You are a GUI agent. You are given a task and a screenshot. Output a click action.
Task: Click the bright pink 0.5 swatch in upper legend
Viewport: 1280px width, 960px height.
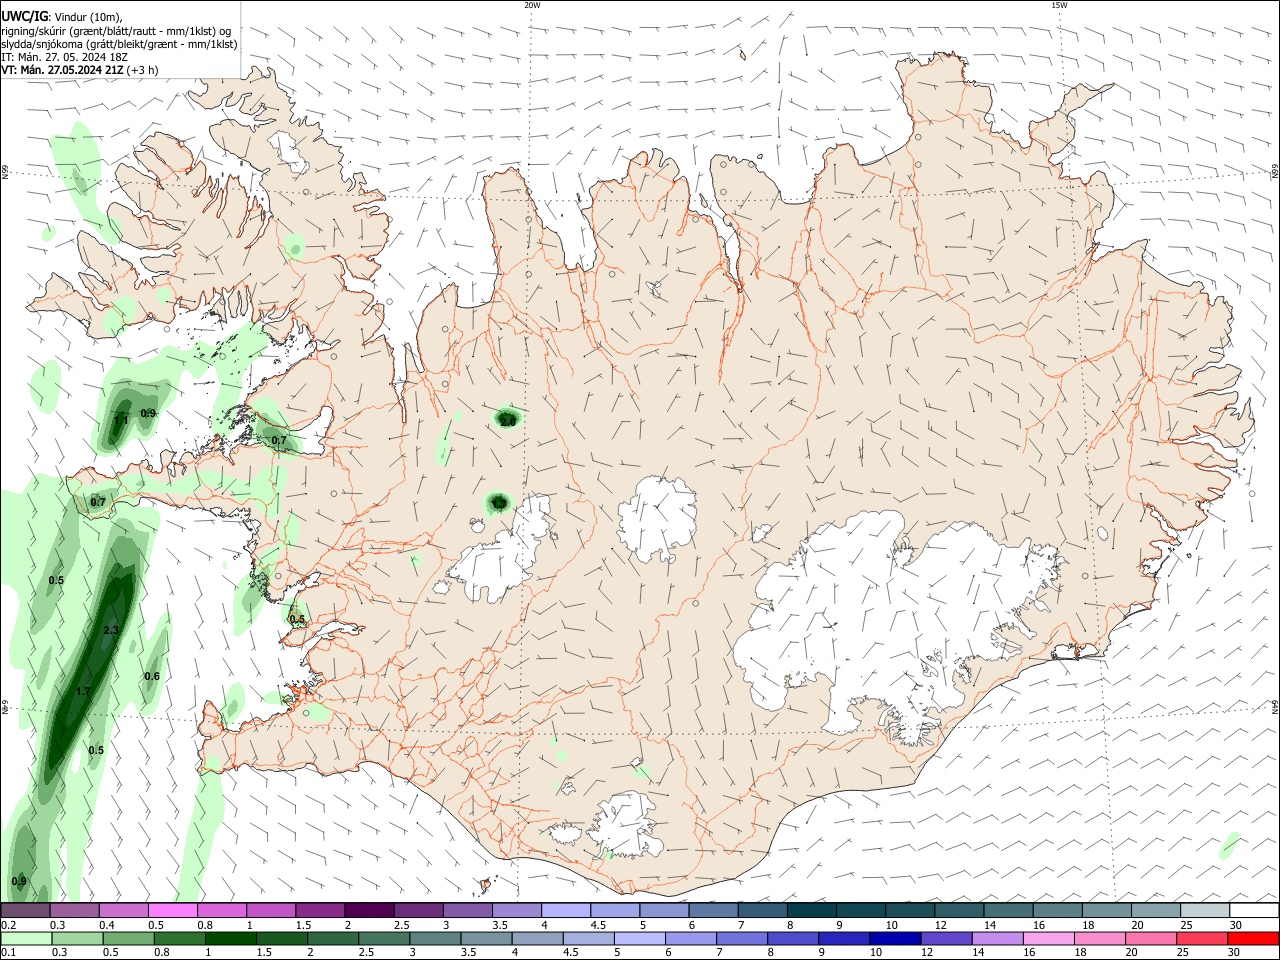(172, 910)
